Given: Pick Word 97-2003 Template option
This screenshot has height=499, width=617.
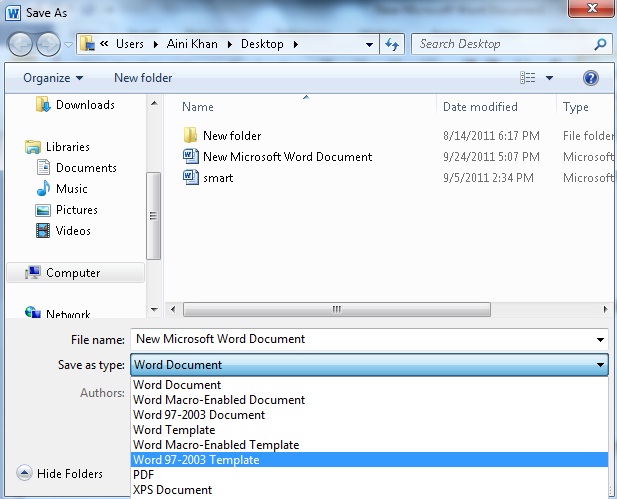Looking at the screenshot, I should point(196,460).
